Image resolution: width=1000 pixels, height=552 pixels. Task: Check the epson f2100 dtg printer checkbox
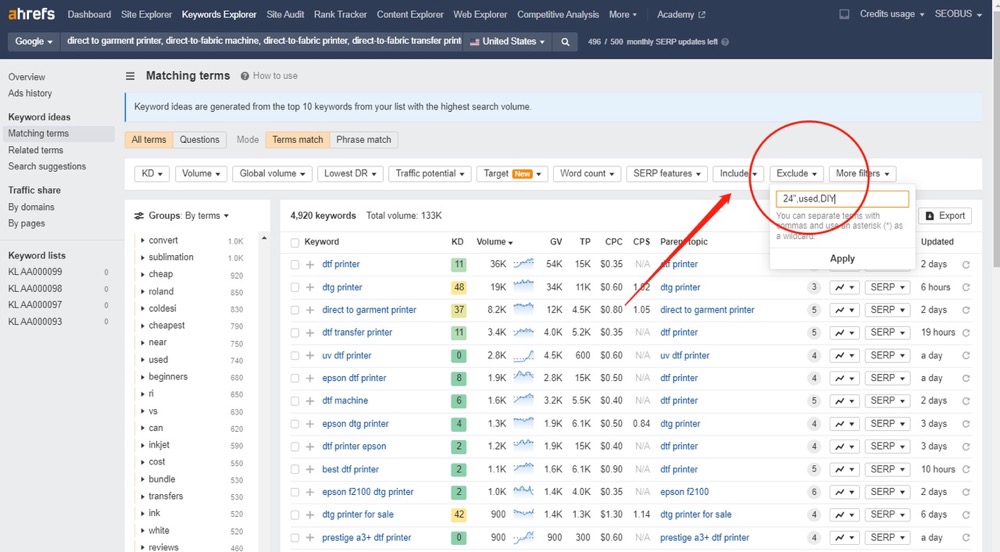[295, 492]
